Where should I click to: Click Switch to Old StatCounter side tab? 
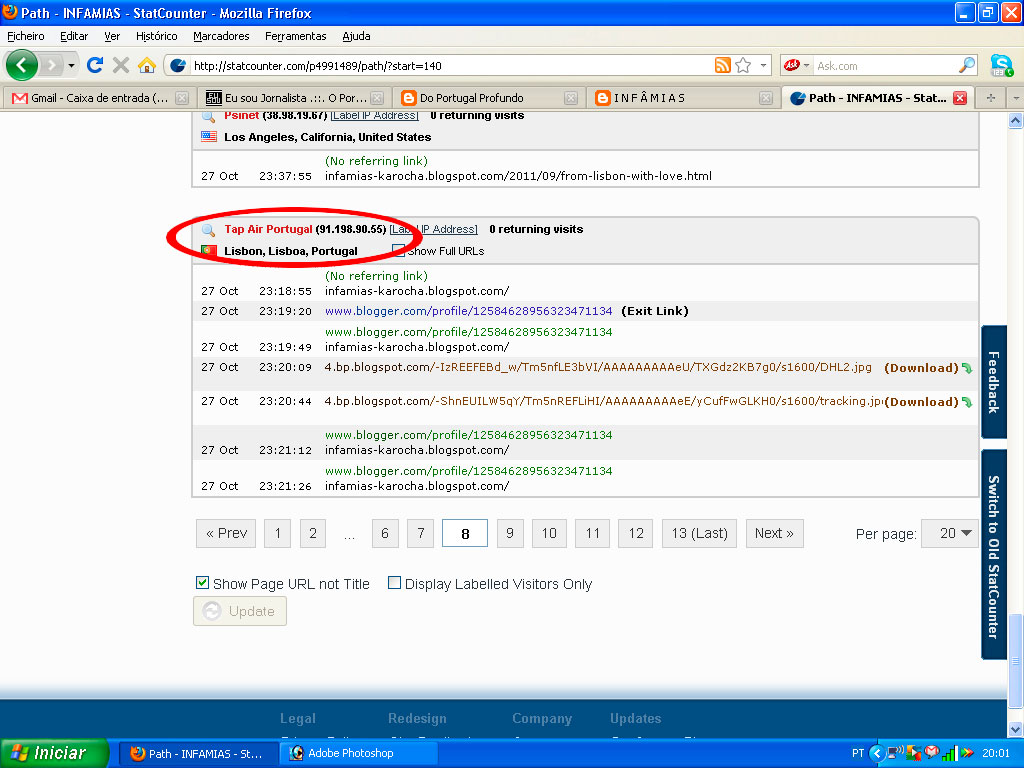(x=993, y=554)
